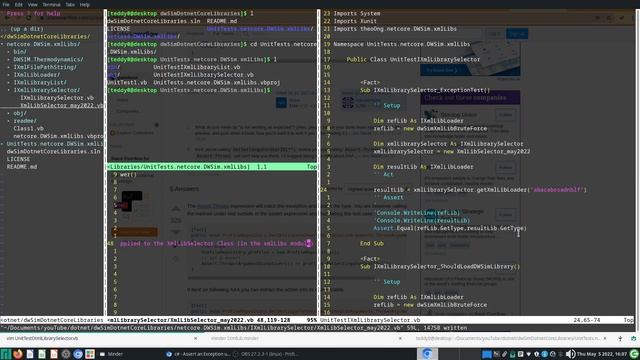Expand IXmlLibraryList/ folder in tree
This screenshot has height=360, width=640.
click(x=9, y=82)
